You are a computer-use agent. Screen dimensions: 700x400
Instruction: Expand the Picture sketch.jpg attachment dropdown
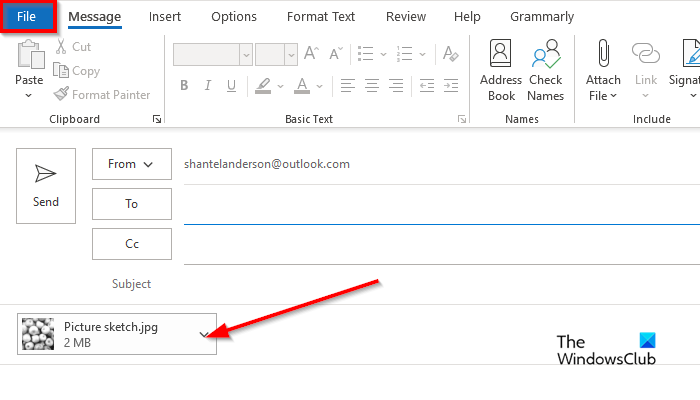pos(206,334)
